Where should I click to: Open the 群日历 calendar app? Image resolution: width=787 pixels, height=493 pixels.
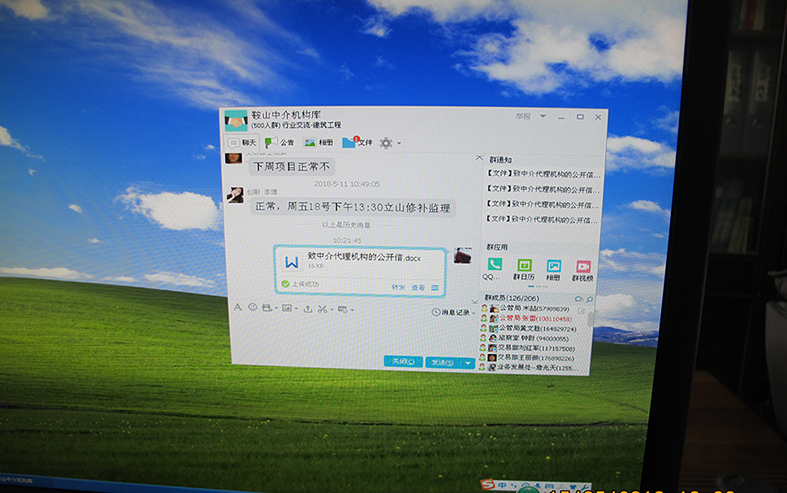(x=523, y=267)
